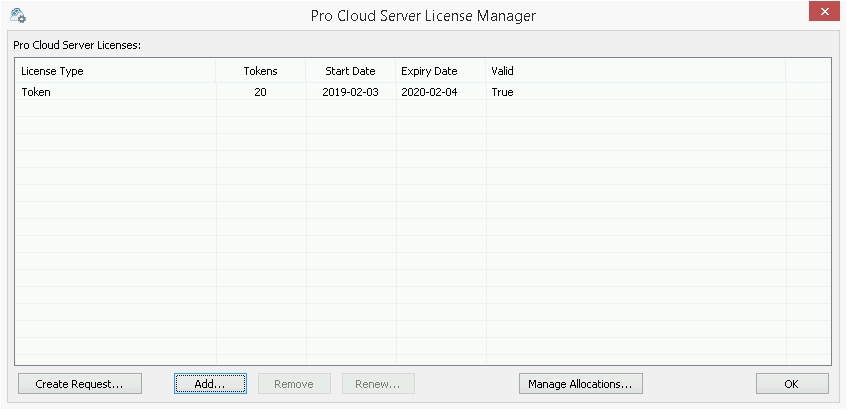847x410 pixels.
Task: Click the Pro Cloud Server Licenses label
Action: [x=76, y=46]
